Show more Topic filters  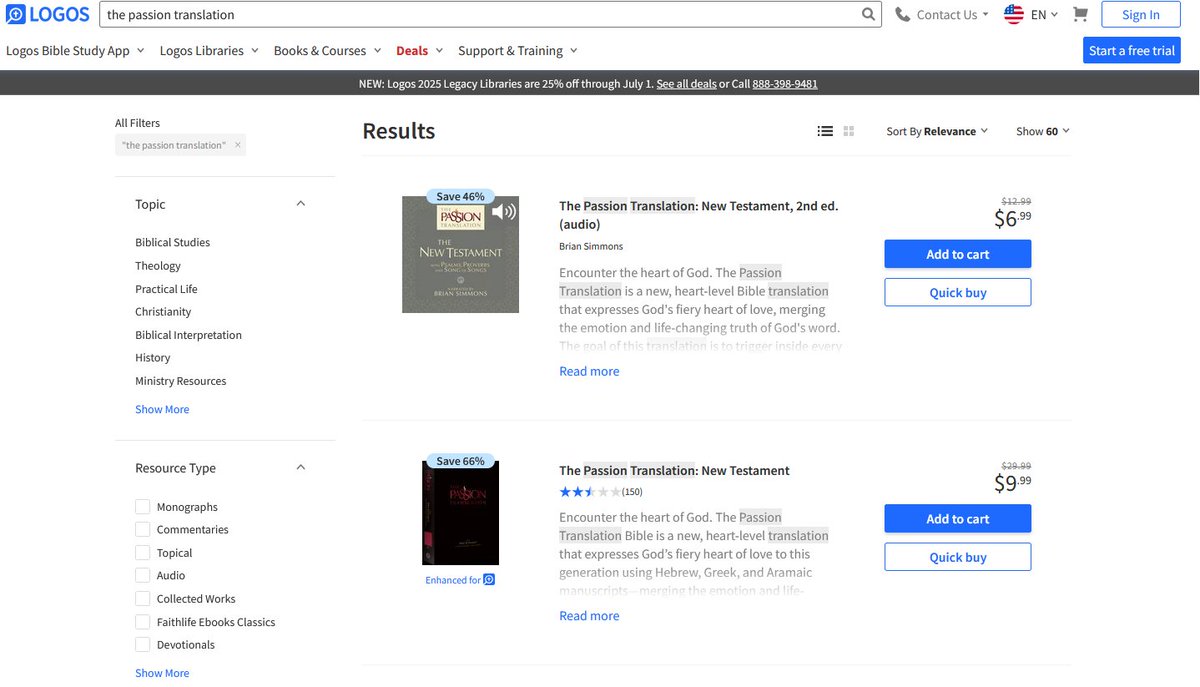click(162, 409)
